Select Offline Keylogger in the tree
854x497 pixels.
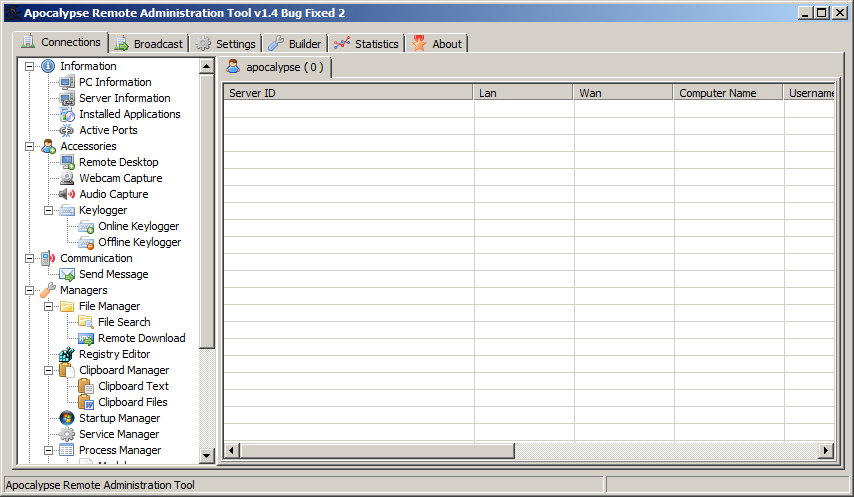click(139, 242)
